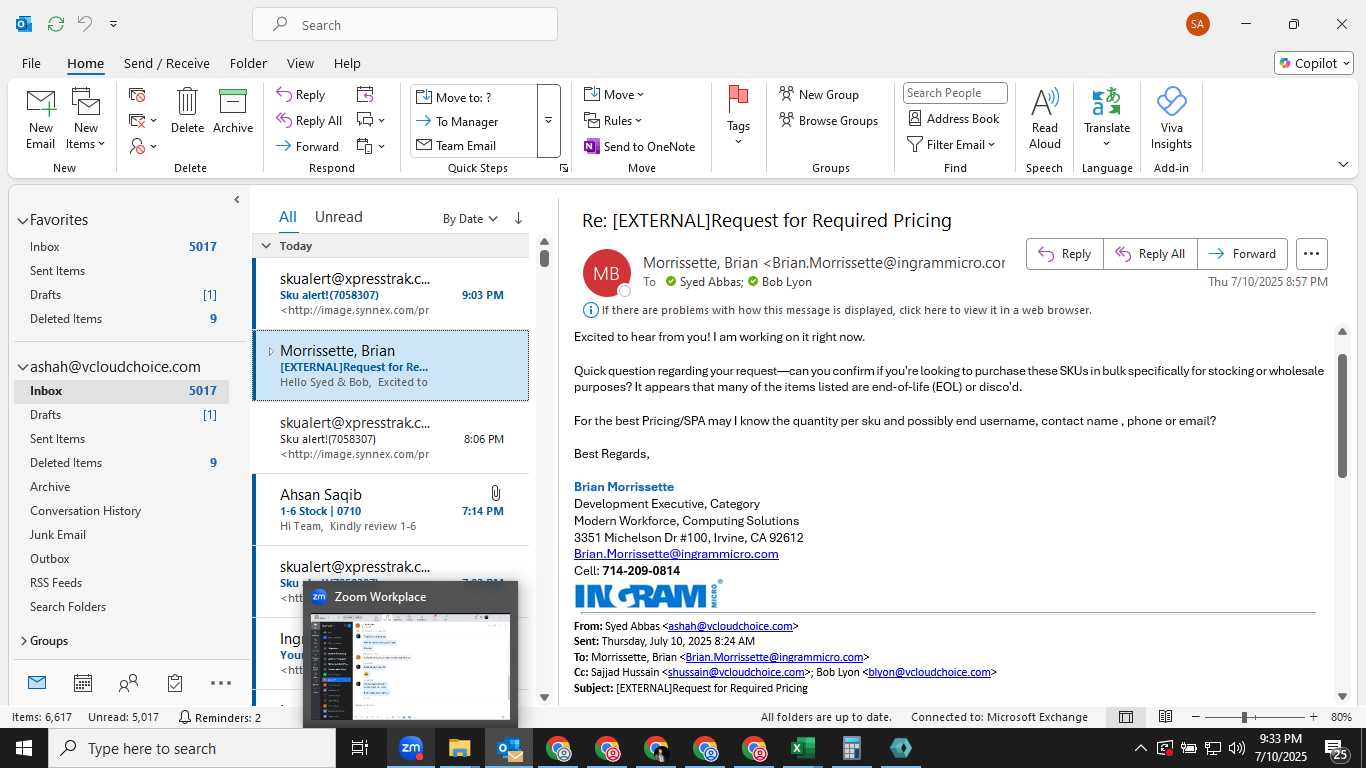Open the Move dropdown in ribbon
This screenshot has height=768, width=1366.
614,94
